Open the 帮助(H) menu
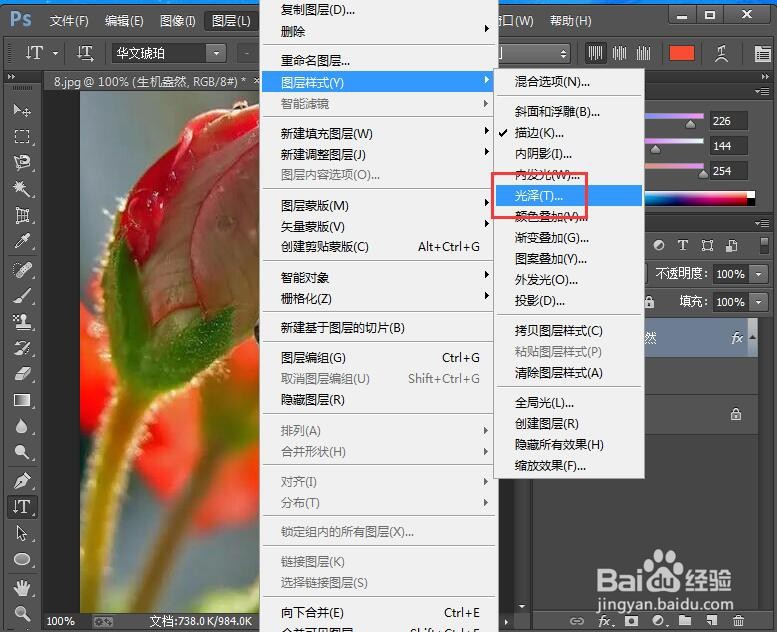This screenshot has width=777, height=632. (x=571, y=21)
